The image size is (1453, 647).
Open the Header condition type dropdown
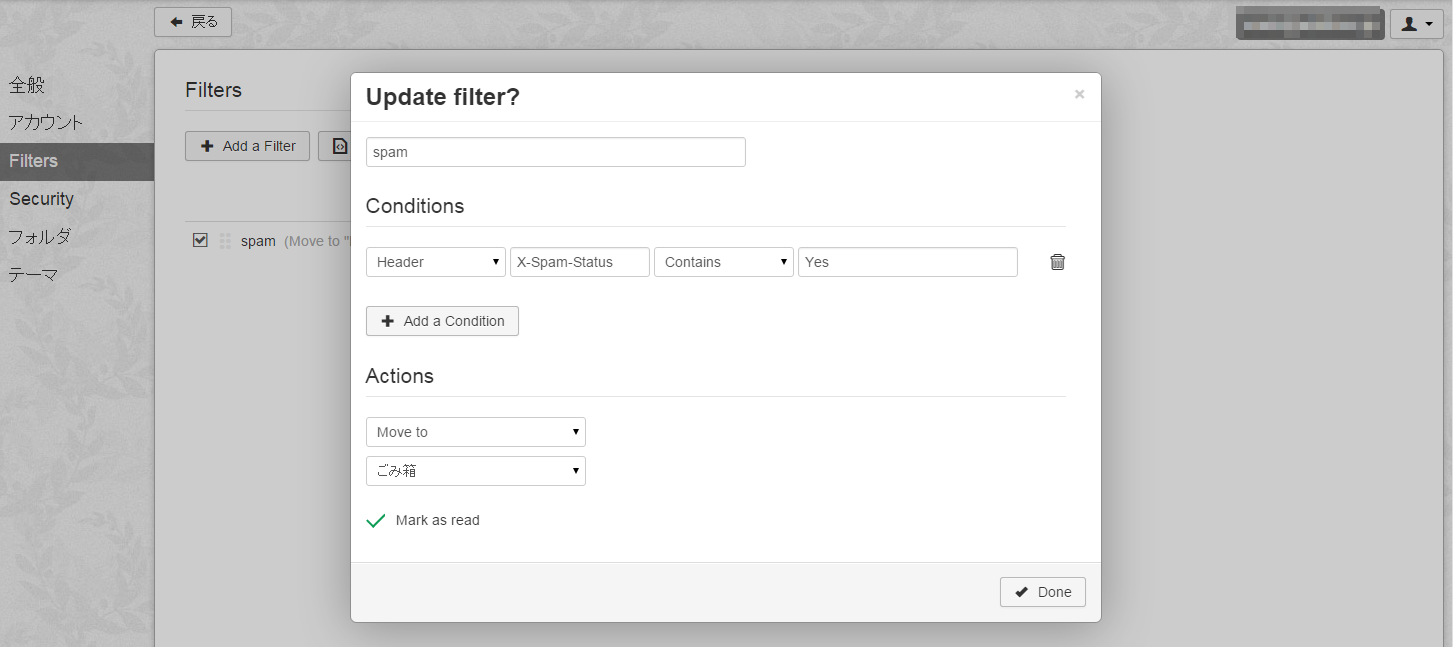coord(436,262)
